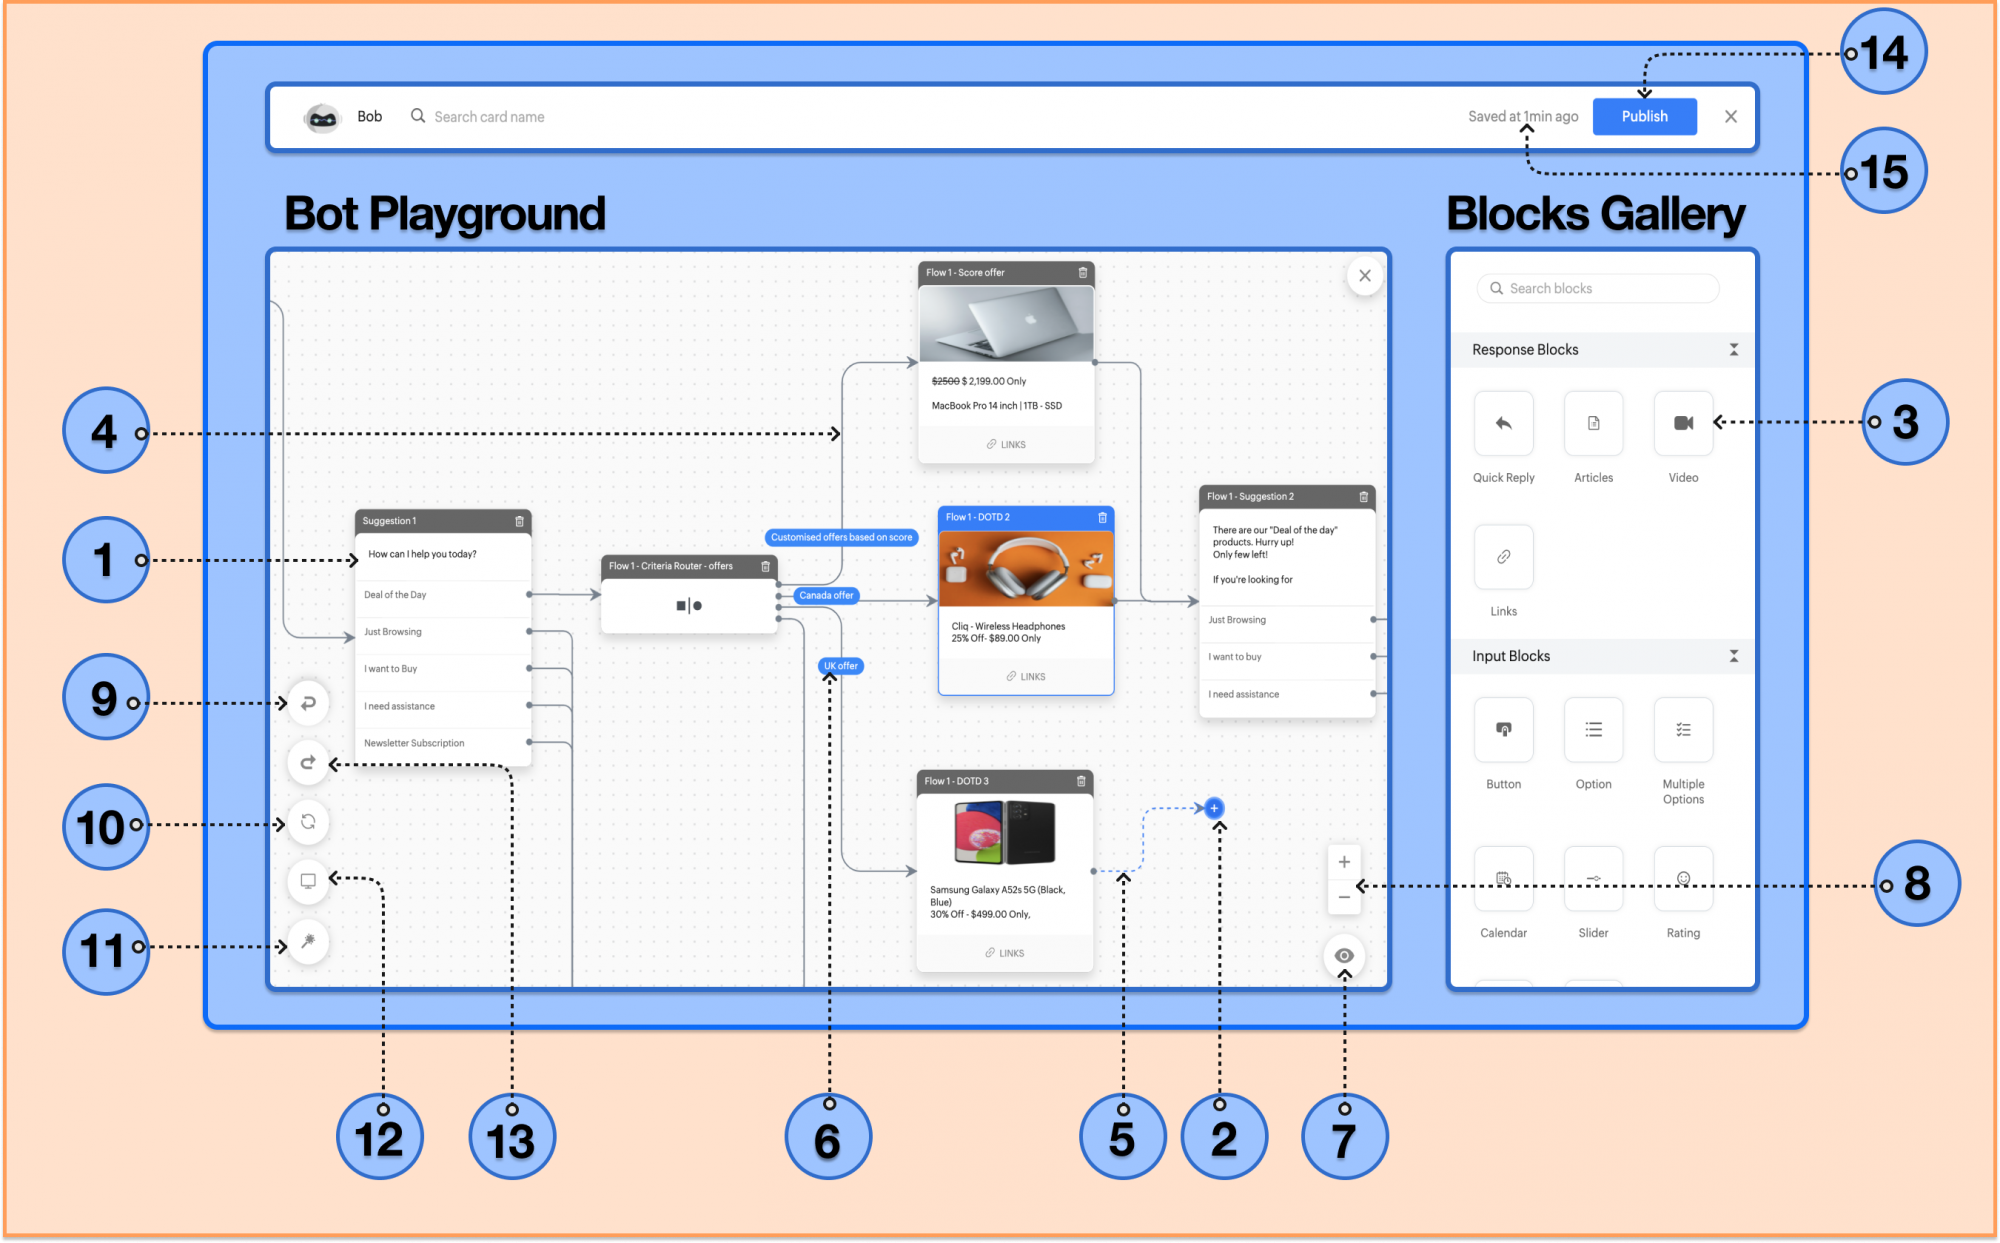The width and height of the screenshot is (2000, 1243).
Task: Click the magic wand auto-arrange icon
Action: [308, 942]
